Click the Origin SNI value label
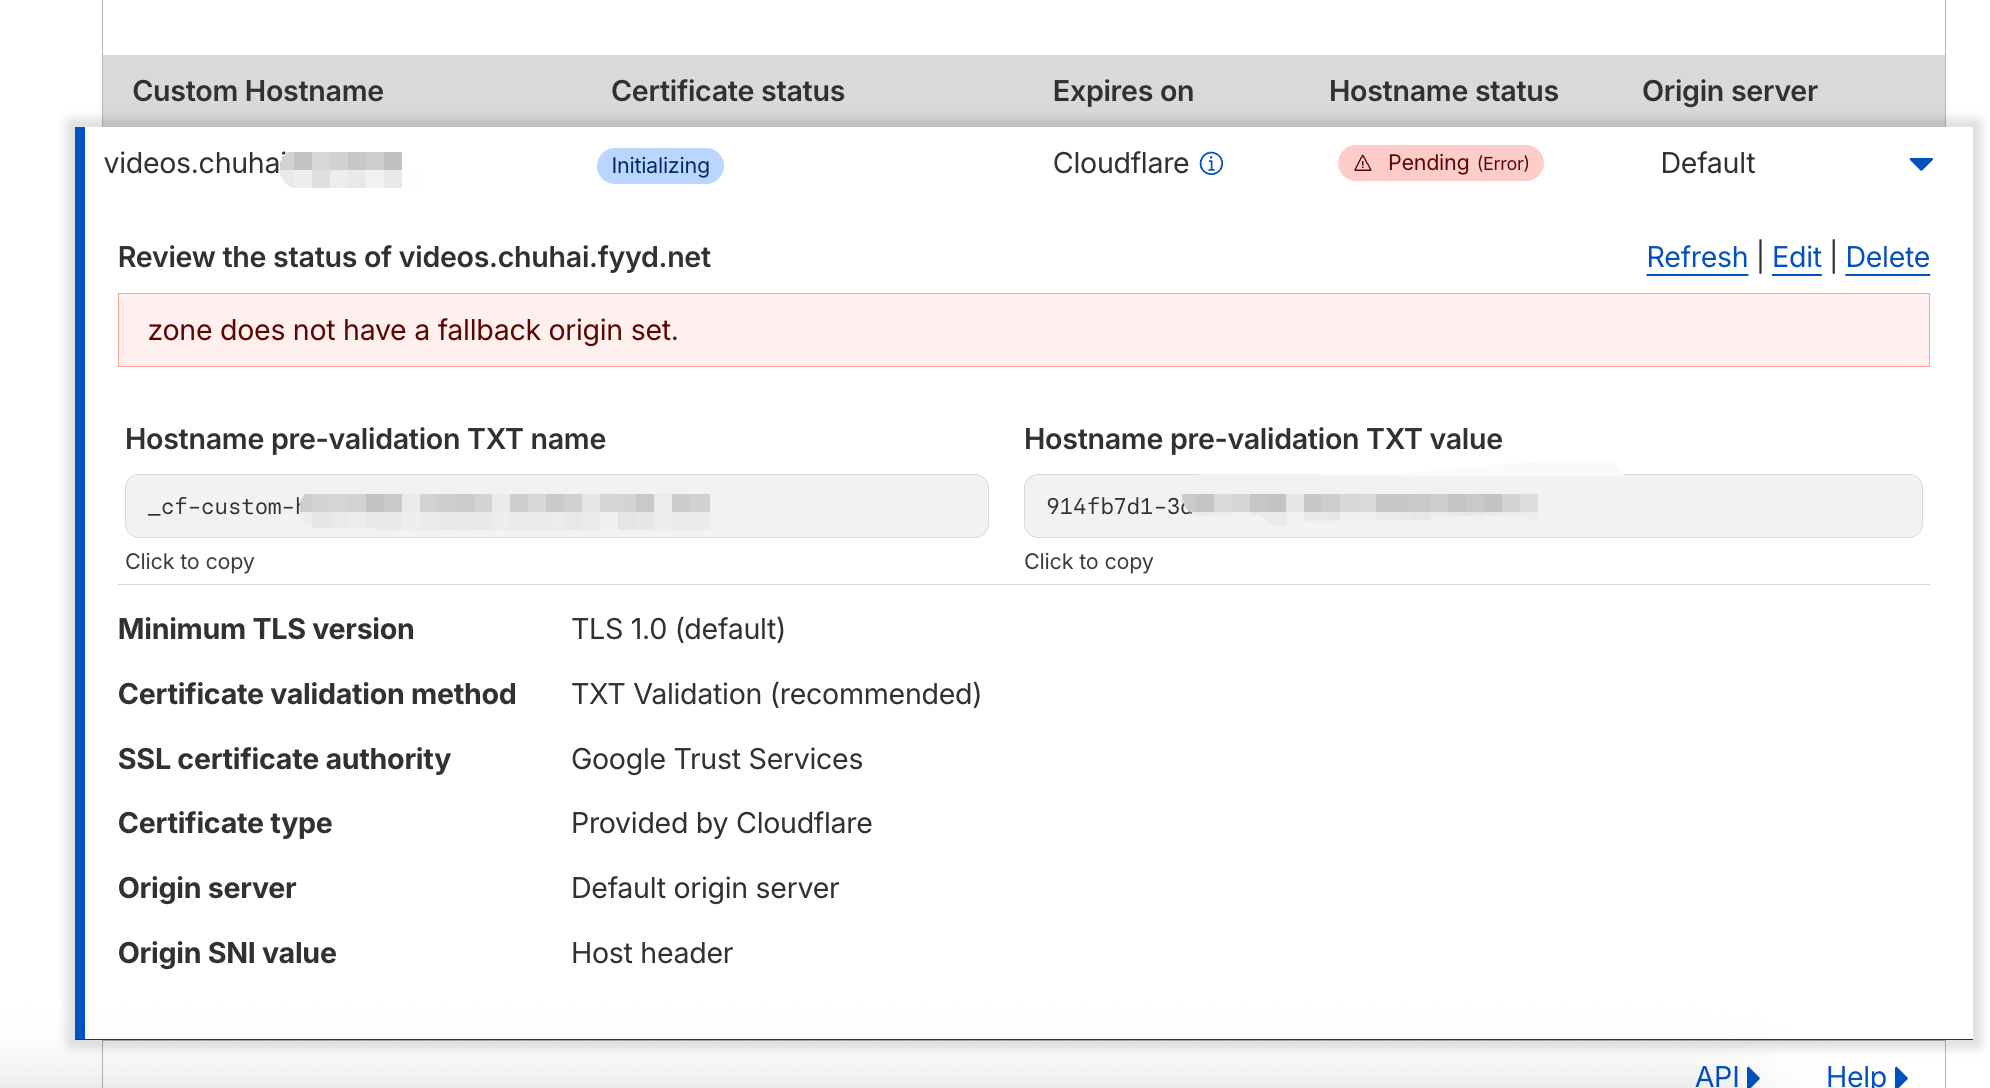The image size is (1990, 1088). pos(227,953)
